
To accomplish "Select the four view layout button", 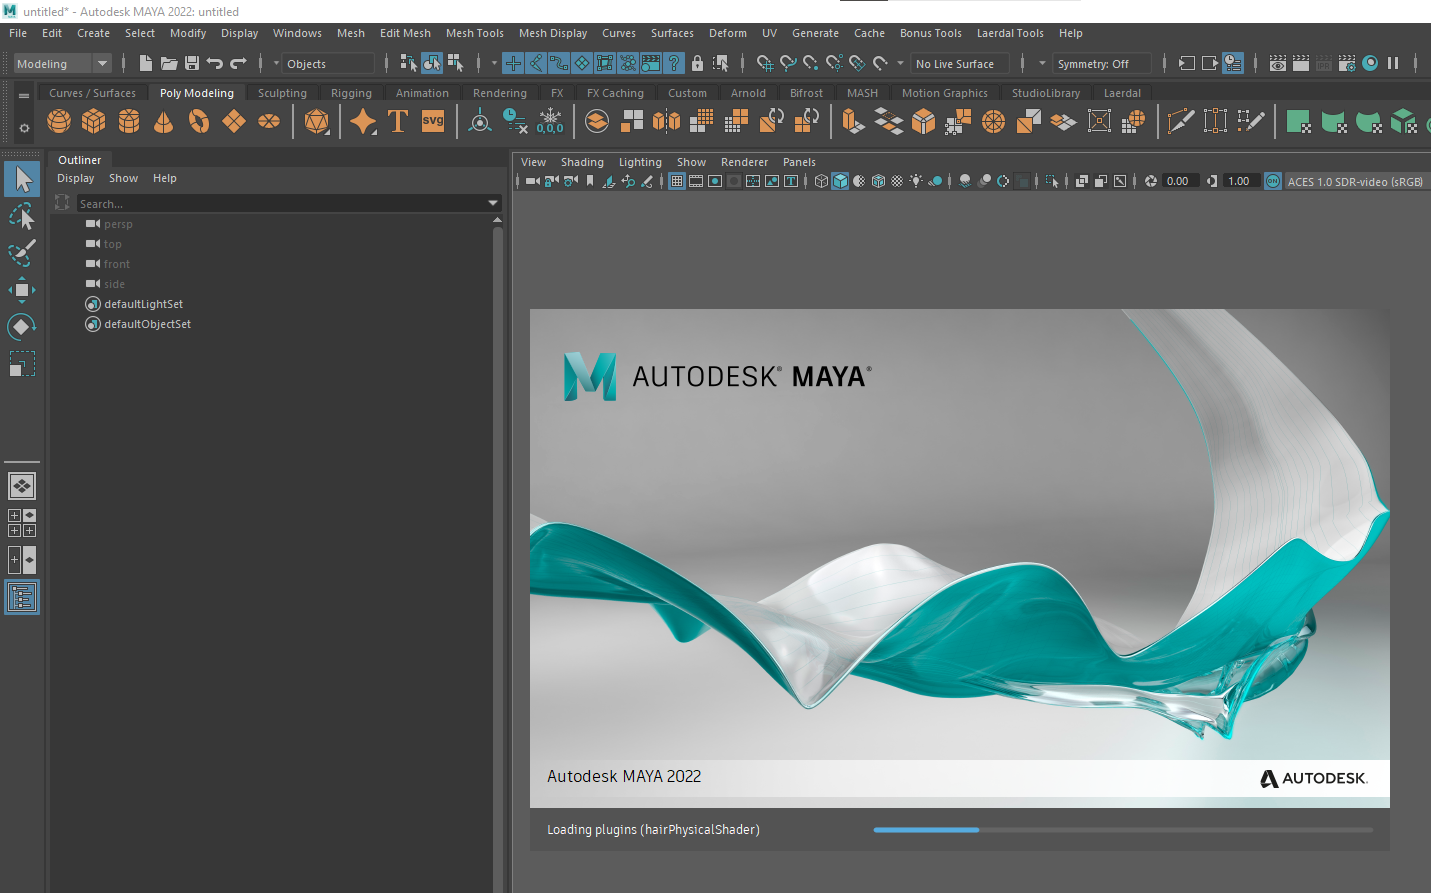I will 22,523.
